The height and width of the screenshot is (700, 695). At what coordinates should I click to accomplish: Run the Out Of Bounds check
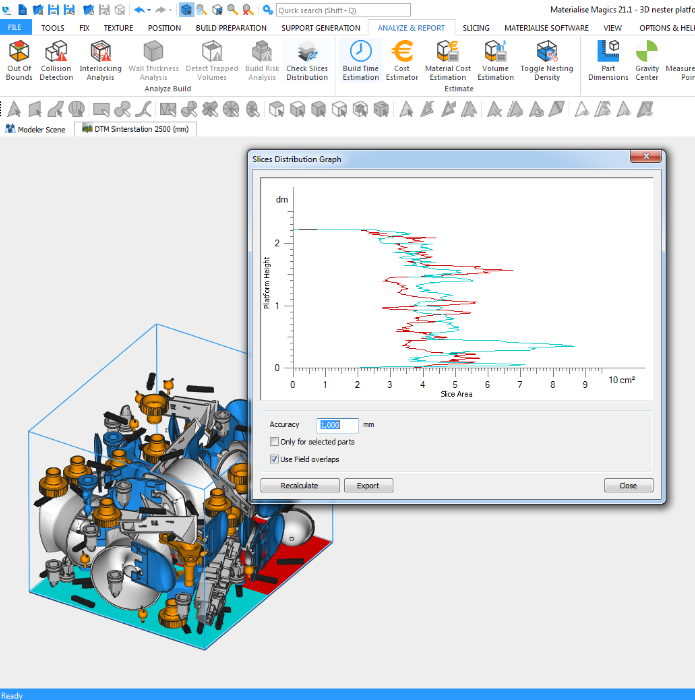19,60
